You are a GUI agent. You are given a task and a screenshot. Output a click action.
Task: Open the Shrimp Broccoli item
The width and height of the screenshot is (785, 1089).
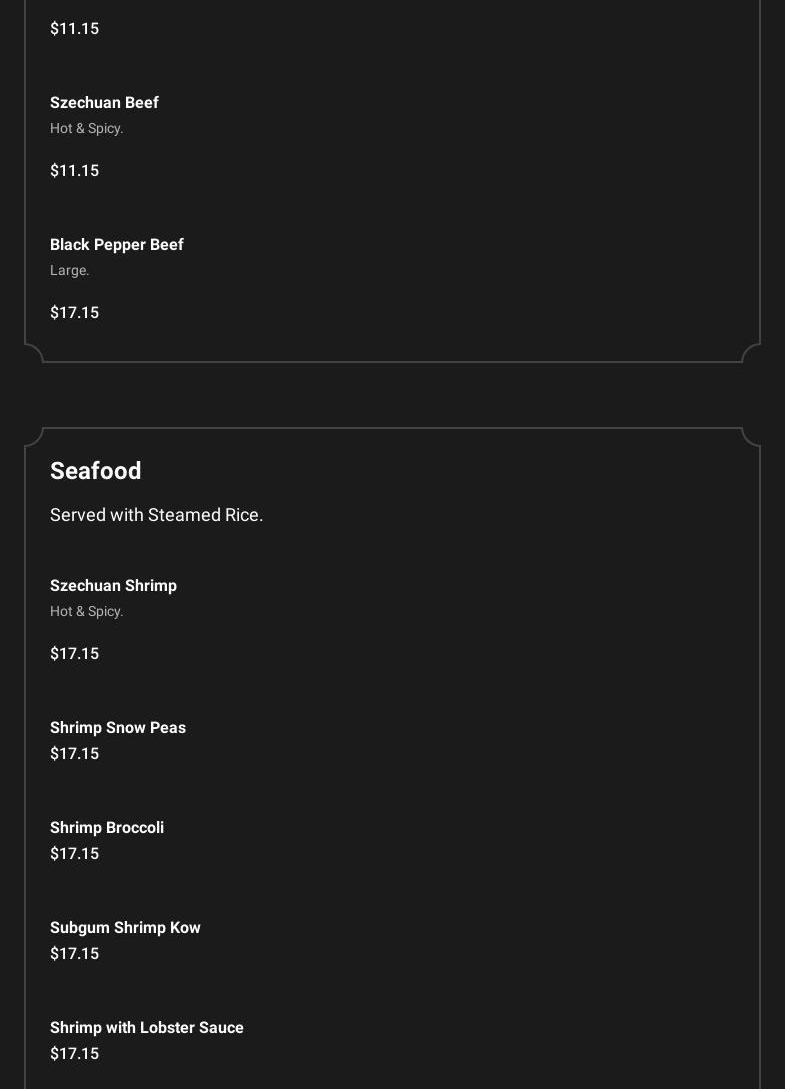pos(106,827)
